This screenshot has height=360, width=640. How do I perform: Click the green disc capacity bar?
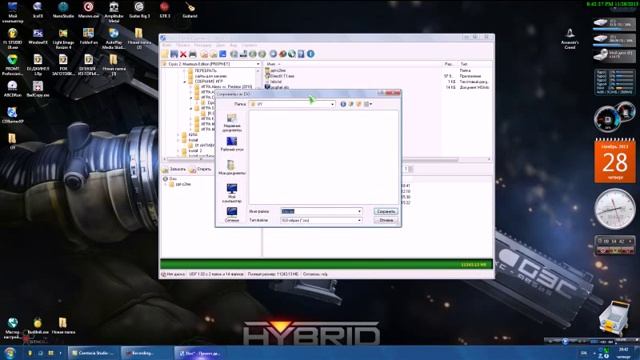326,264
